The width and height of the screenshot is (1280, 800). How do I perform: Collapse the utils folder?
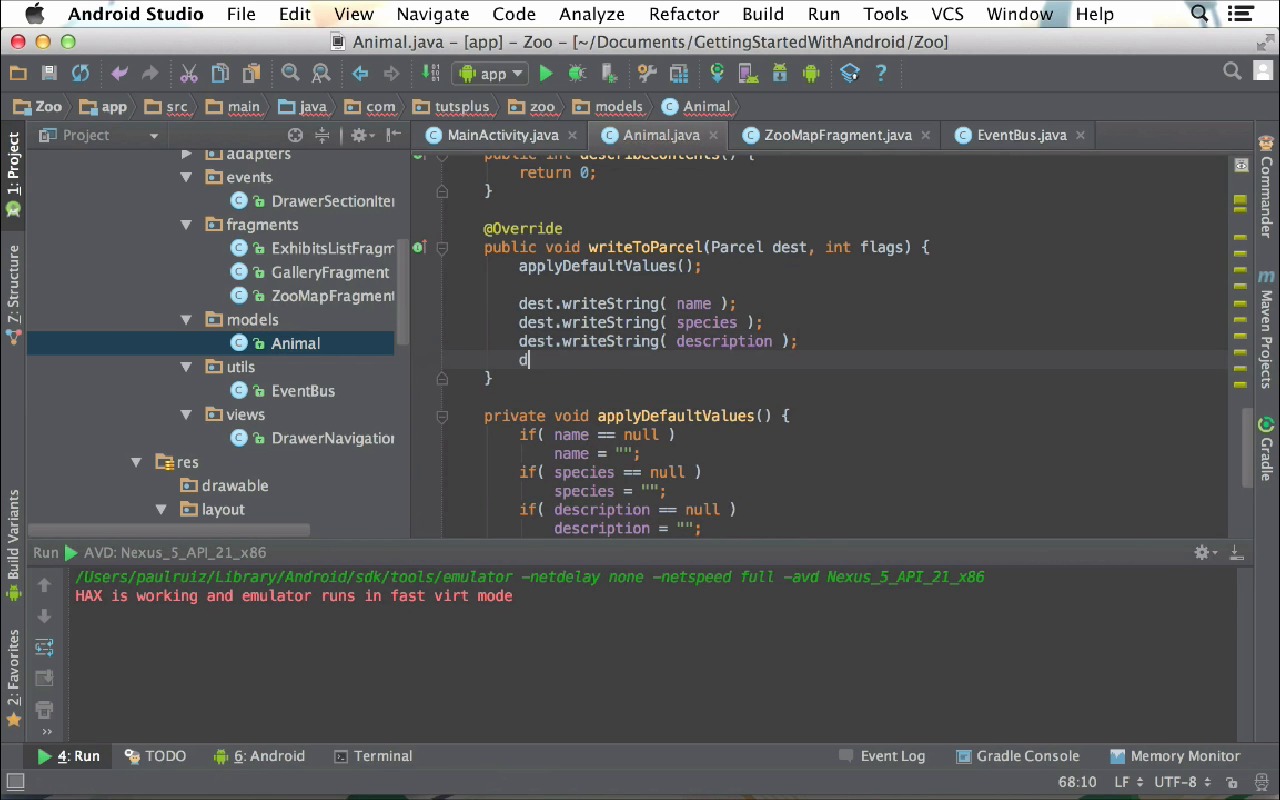(186, 367)
